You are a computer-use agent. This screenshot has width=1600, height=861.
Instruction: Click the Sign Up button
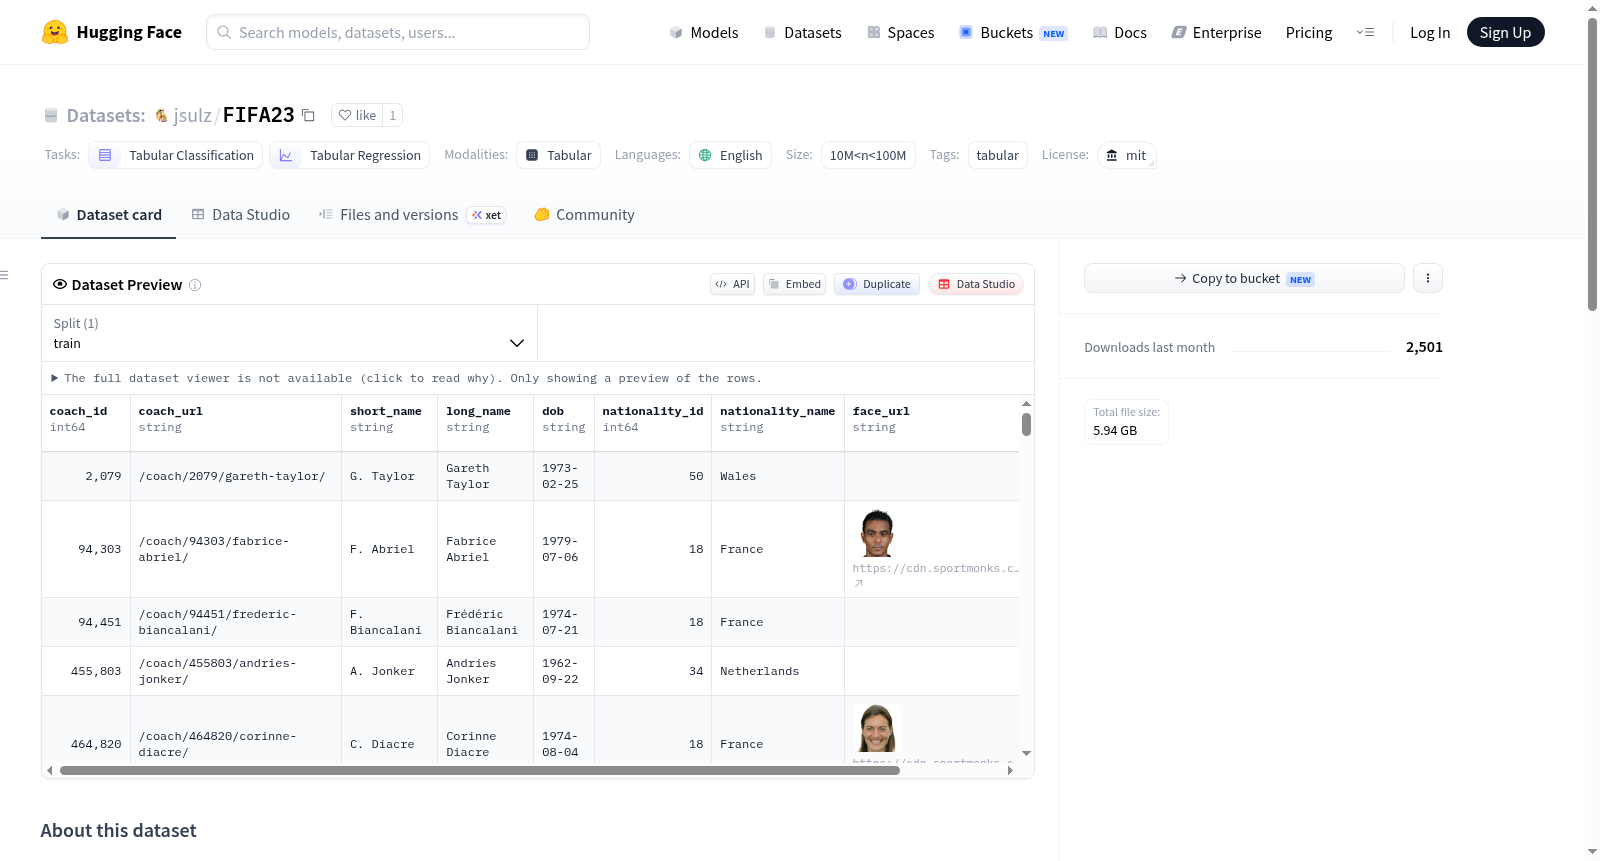tap(1505, 32)
